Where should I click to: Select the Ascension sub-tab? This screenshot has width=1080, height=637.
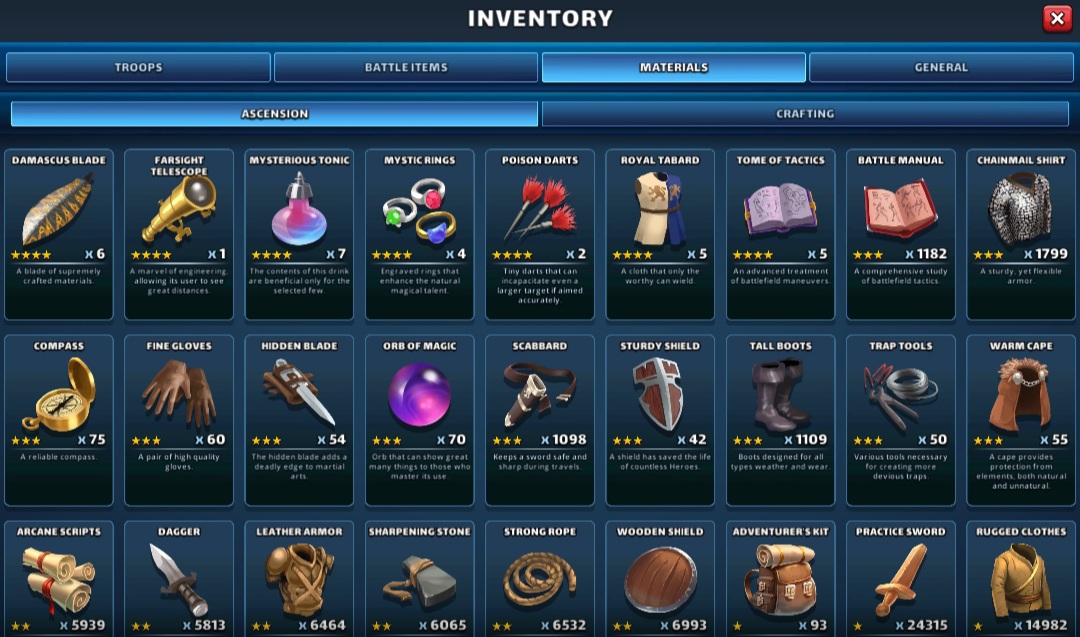pyautogui.click(x=274, y=114)
